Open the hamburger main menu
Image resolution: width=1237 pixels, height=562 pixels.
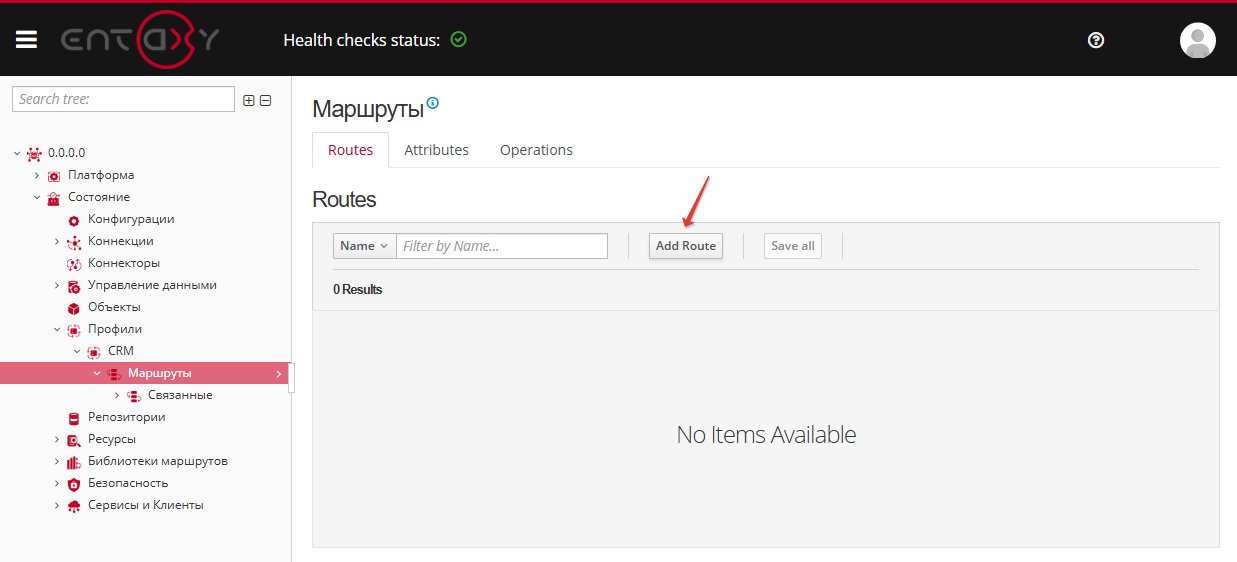26,40
